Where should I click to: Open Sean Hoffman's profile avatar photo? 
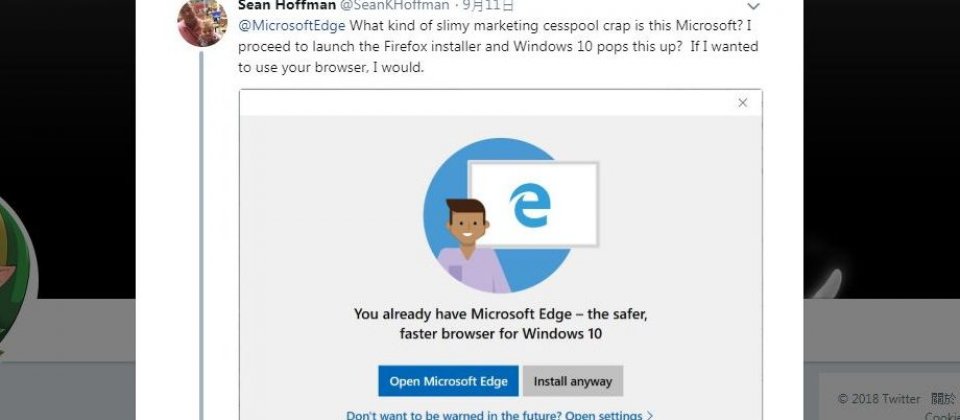[x=203, y=23]
